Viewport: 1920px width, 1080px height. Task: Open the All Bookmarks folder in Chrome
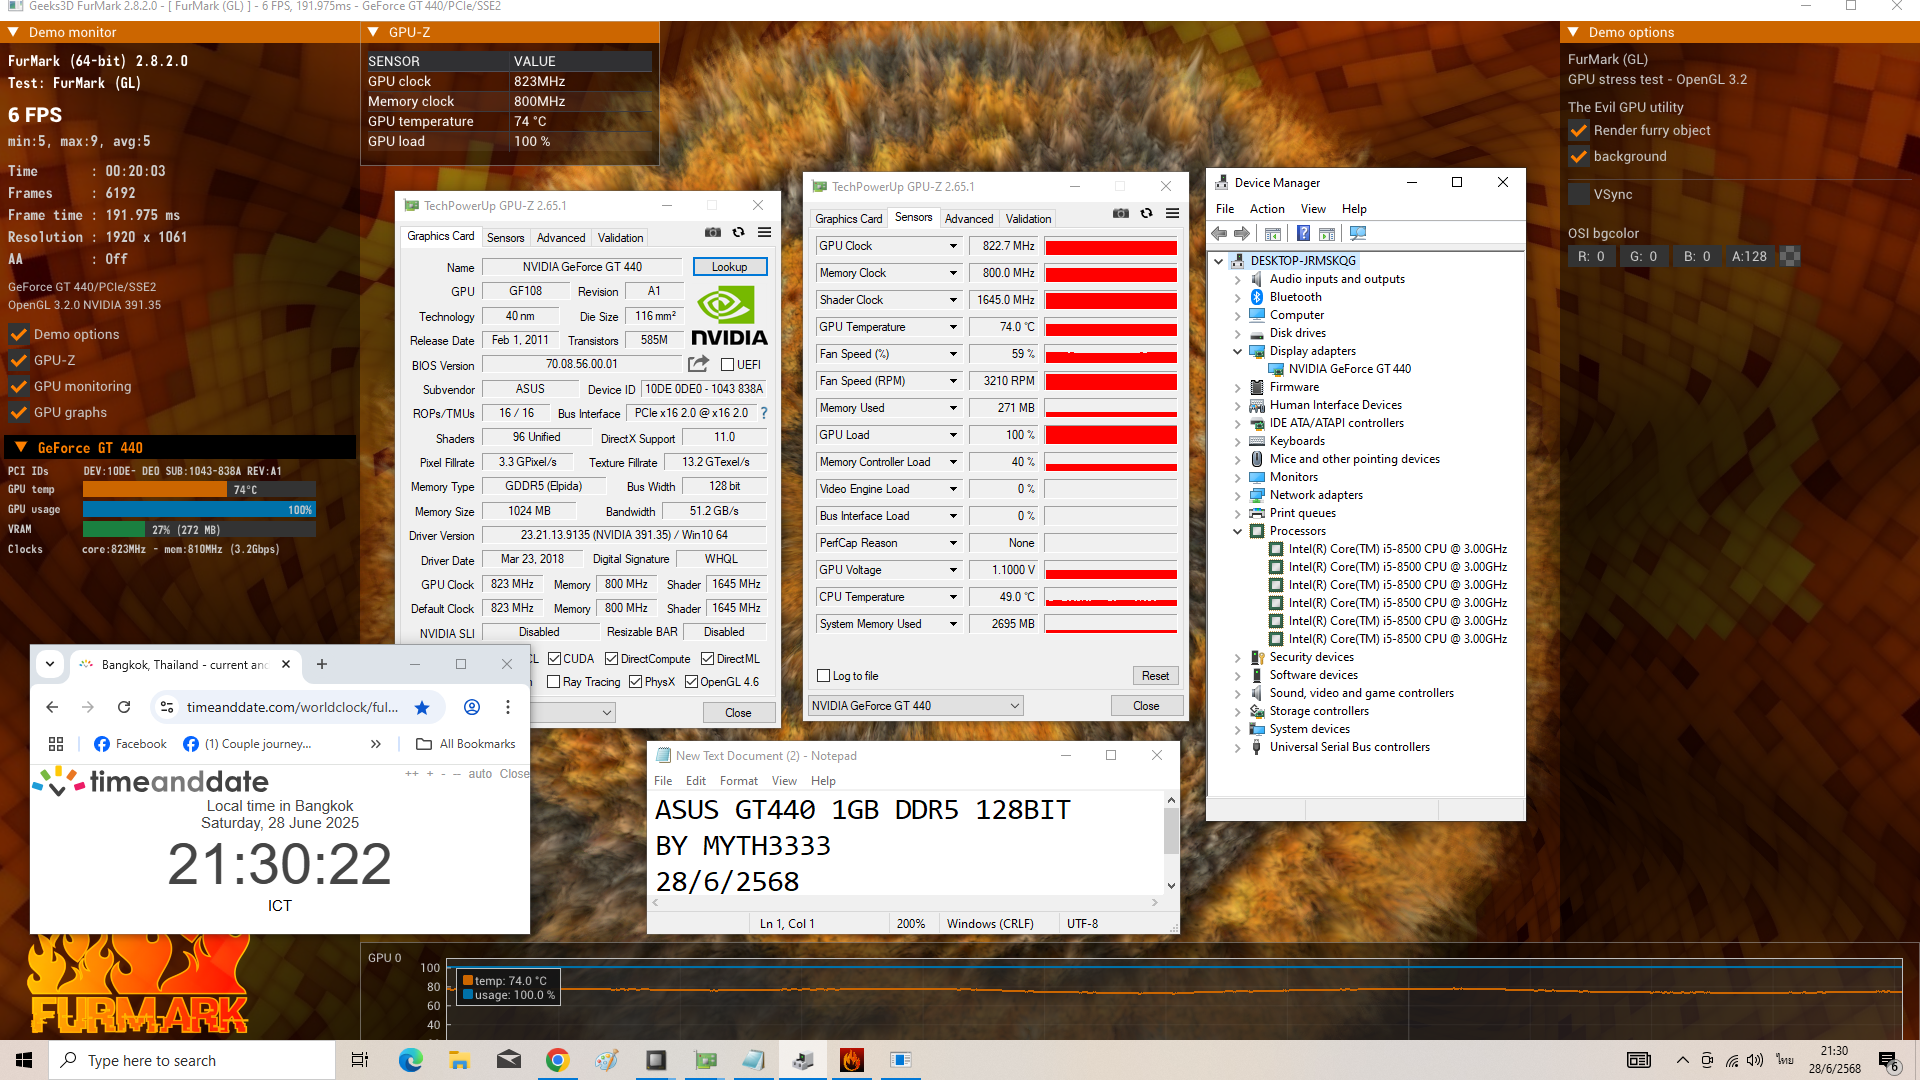point(466,744)
